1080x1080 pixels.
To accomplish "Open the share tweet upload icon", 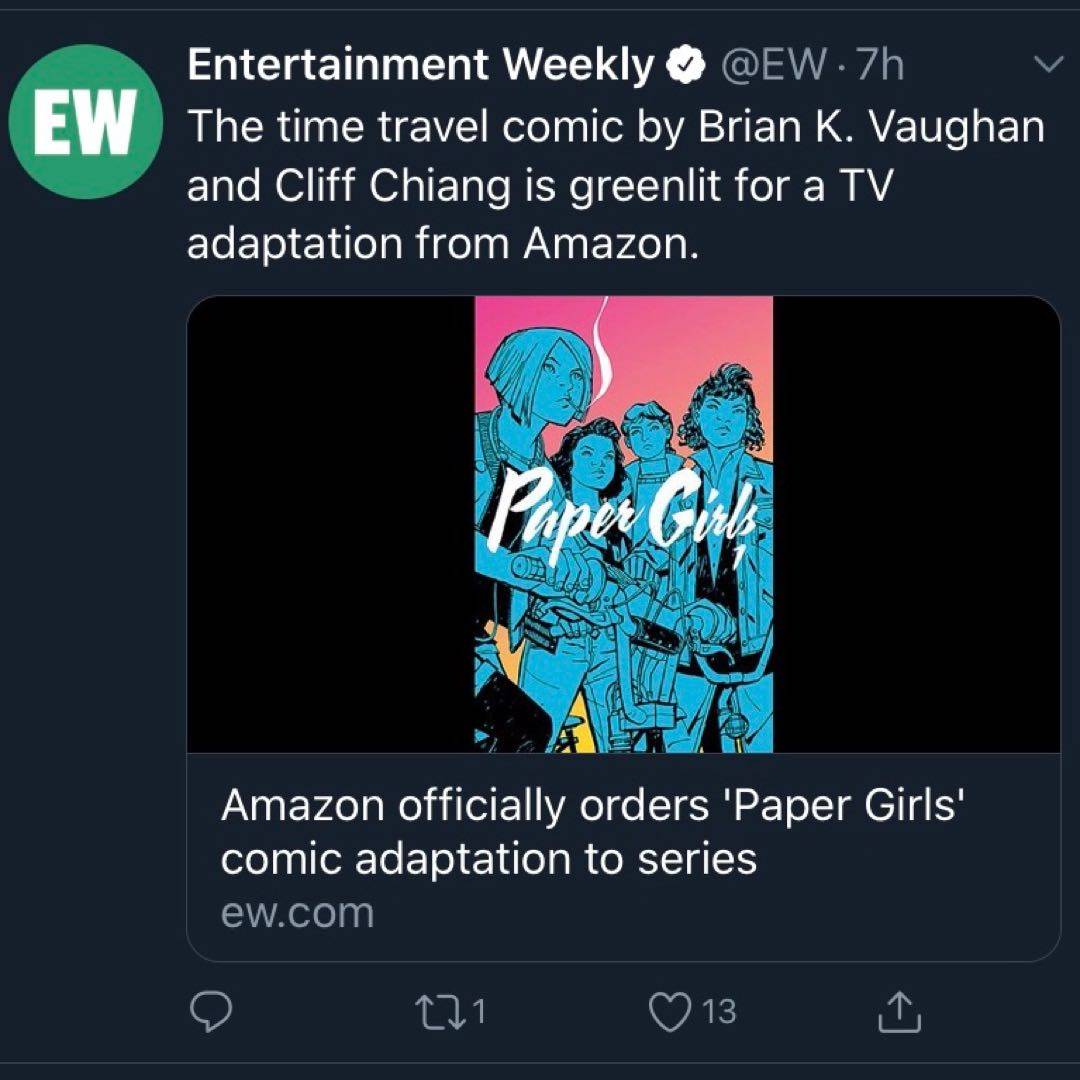I will point(900,1010).
